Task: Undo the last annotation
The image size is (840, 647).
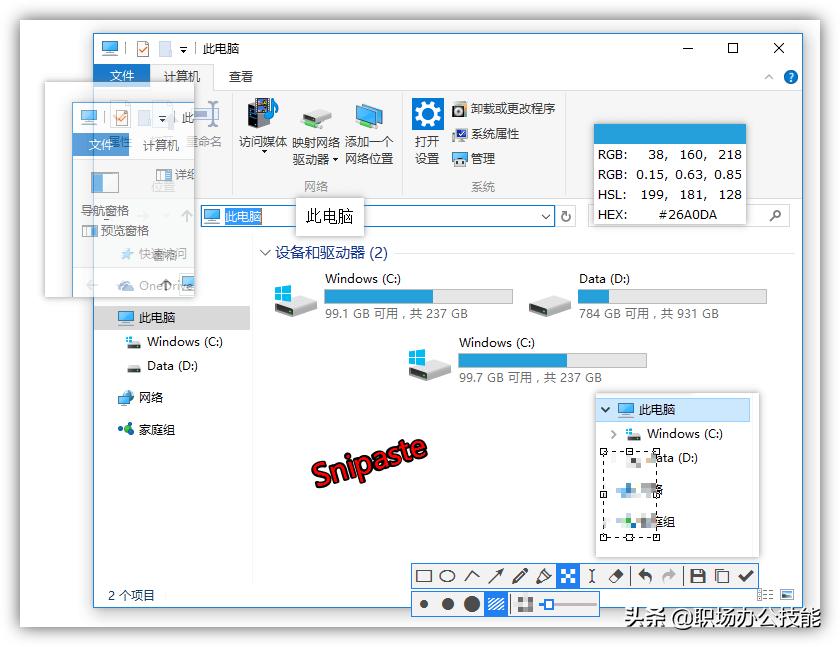Action: coord(645,576)
